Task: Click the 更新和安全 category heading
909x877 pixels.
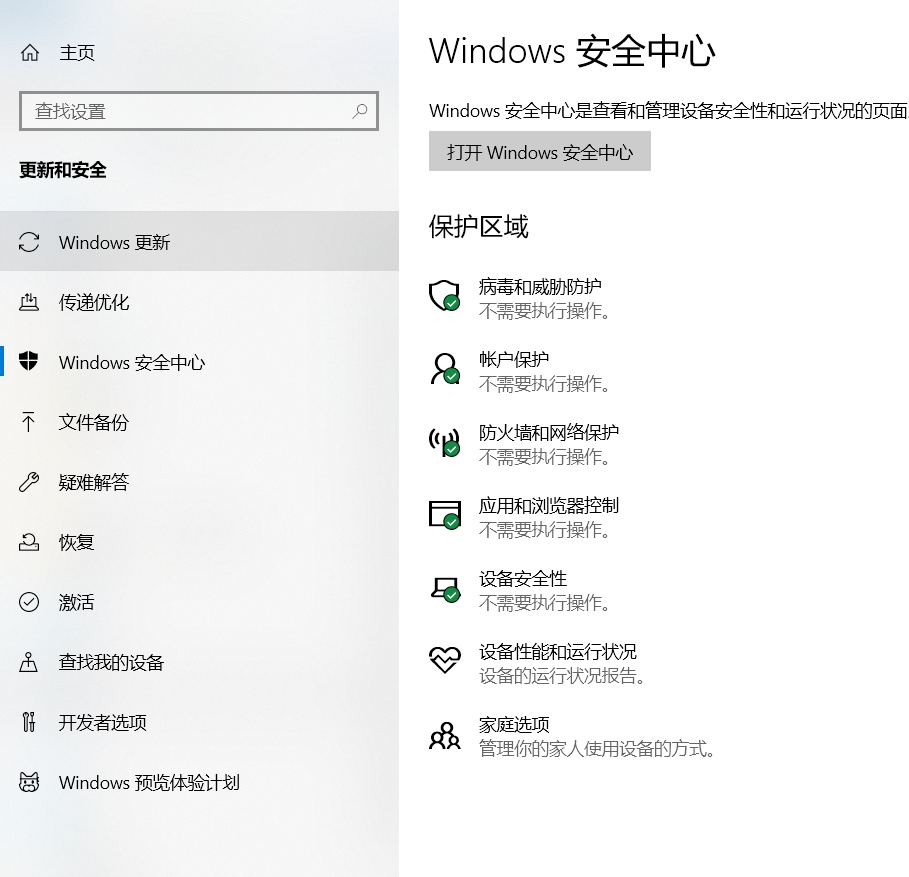Action: [63, 170]
